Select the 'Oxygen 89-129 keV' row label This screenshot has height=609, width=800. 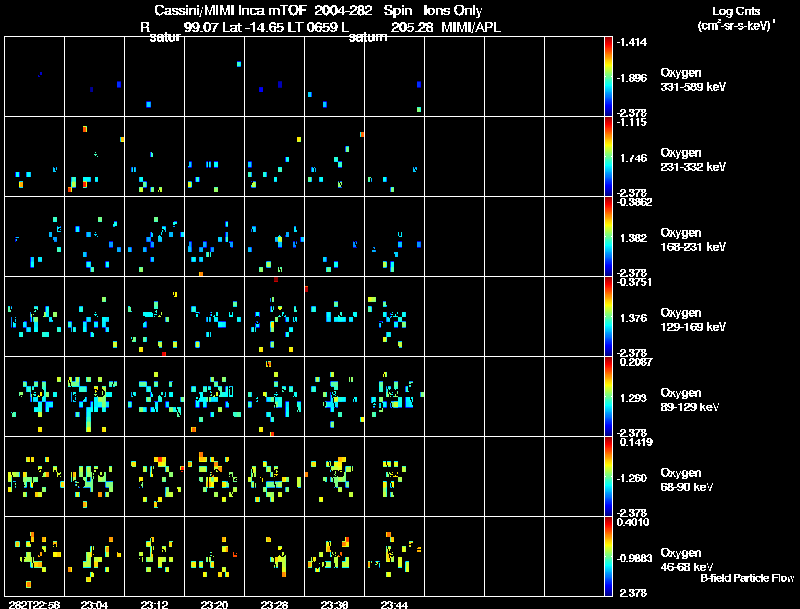[x=690, y=400]
